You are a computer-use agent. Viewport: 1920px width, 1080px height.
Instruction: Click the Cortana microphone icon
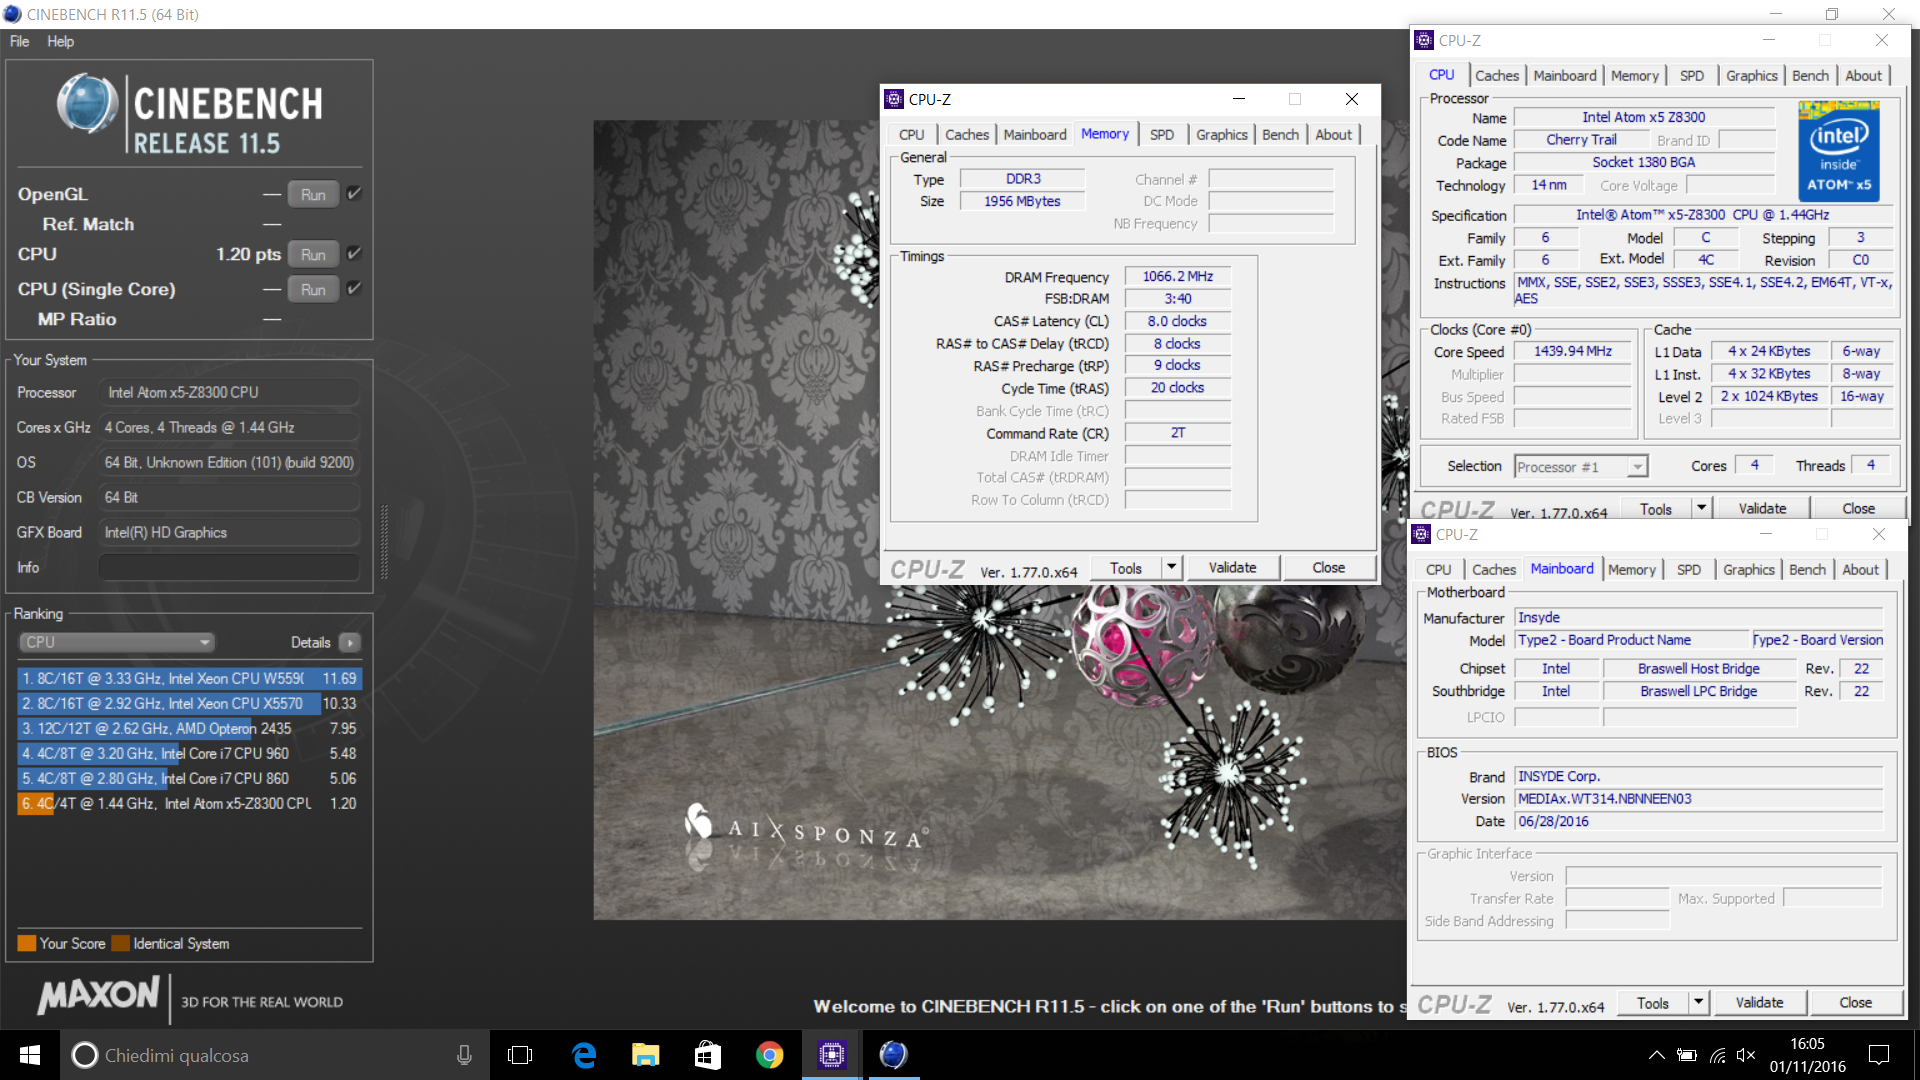464,1055
